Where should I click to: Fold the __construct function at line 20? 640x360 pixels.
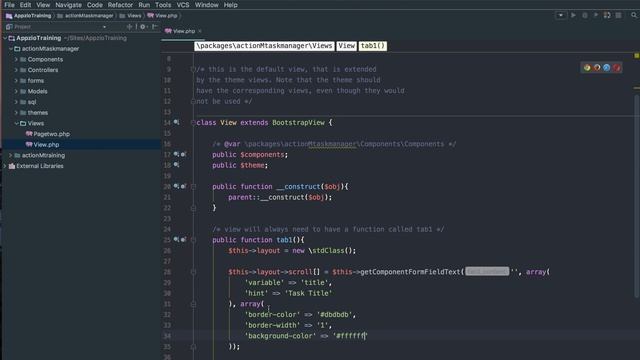[193, 187]
